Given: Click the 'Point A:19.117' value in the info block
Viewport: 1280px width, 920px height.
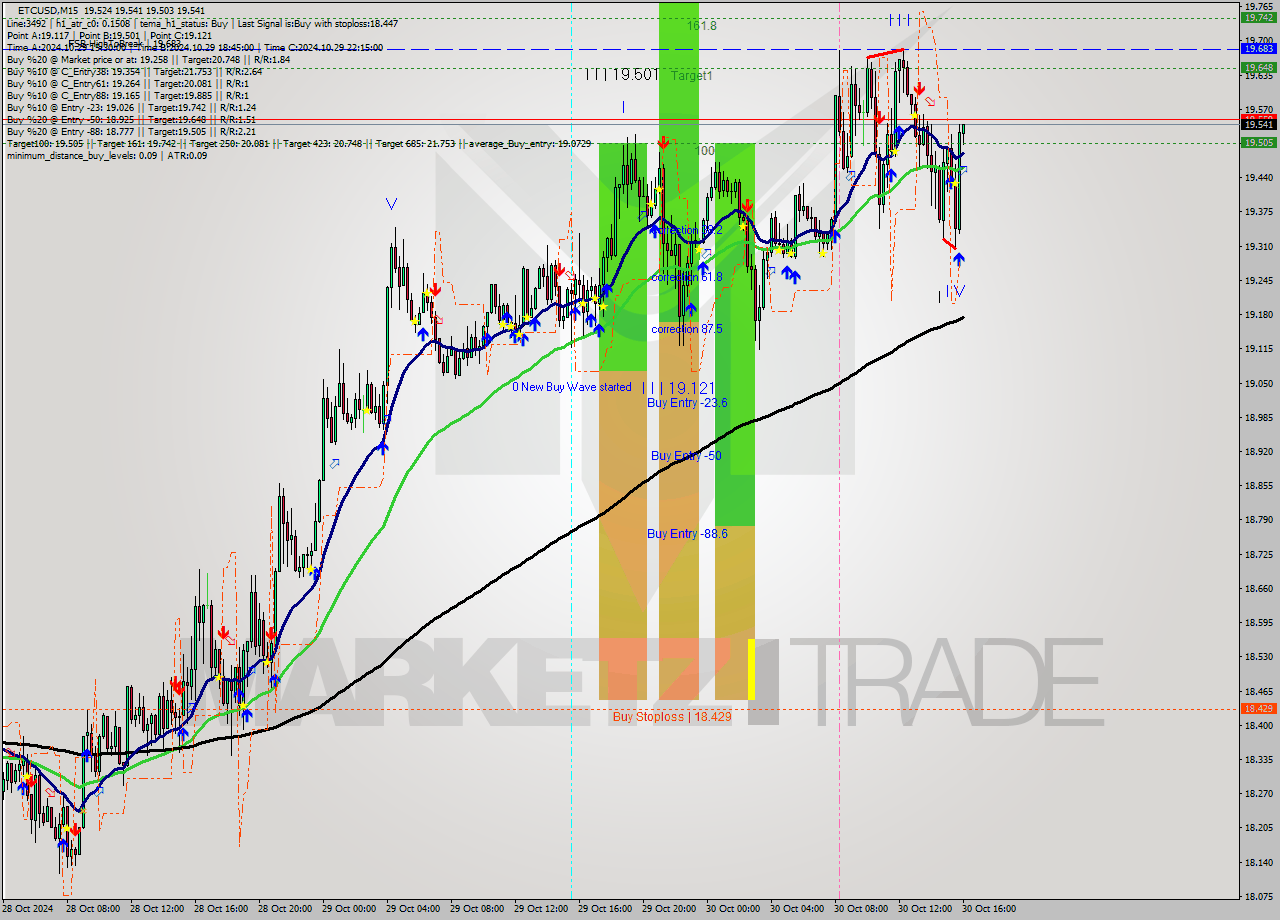Looking at the screenshot, I should click(36, 35).
